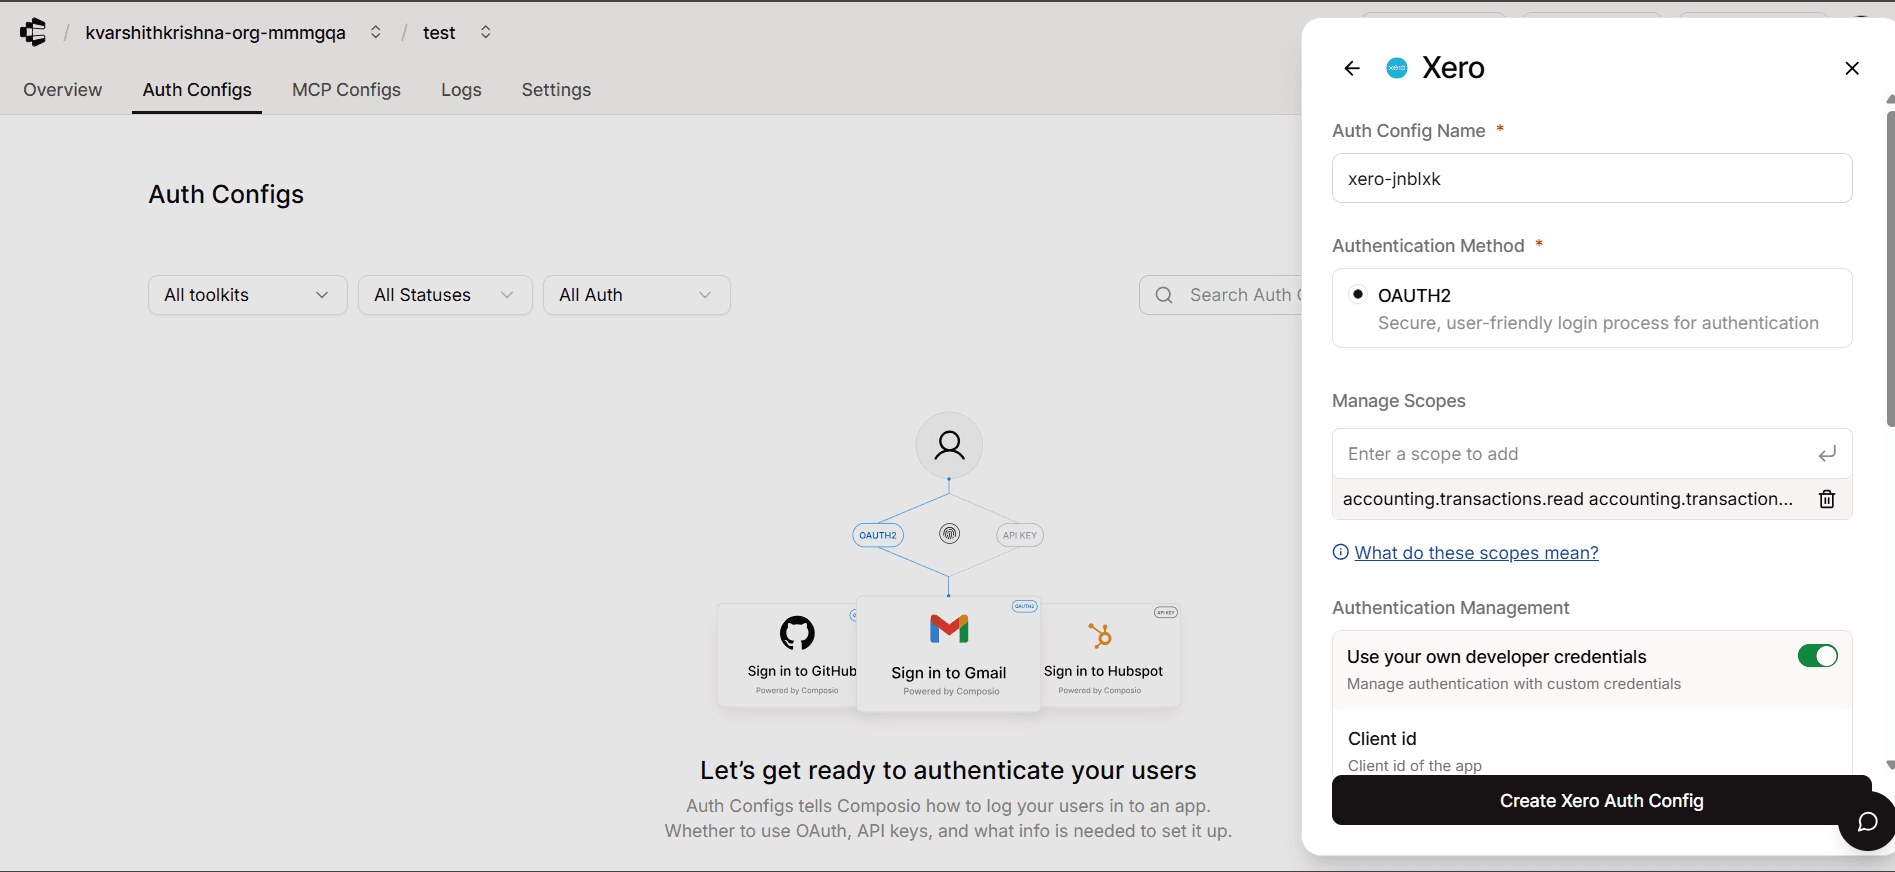
Task: Switch to the Auth Configs tab
Action: tap(197, 90)
